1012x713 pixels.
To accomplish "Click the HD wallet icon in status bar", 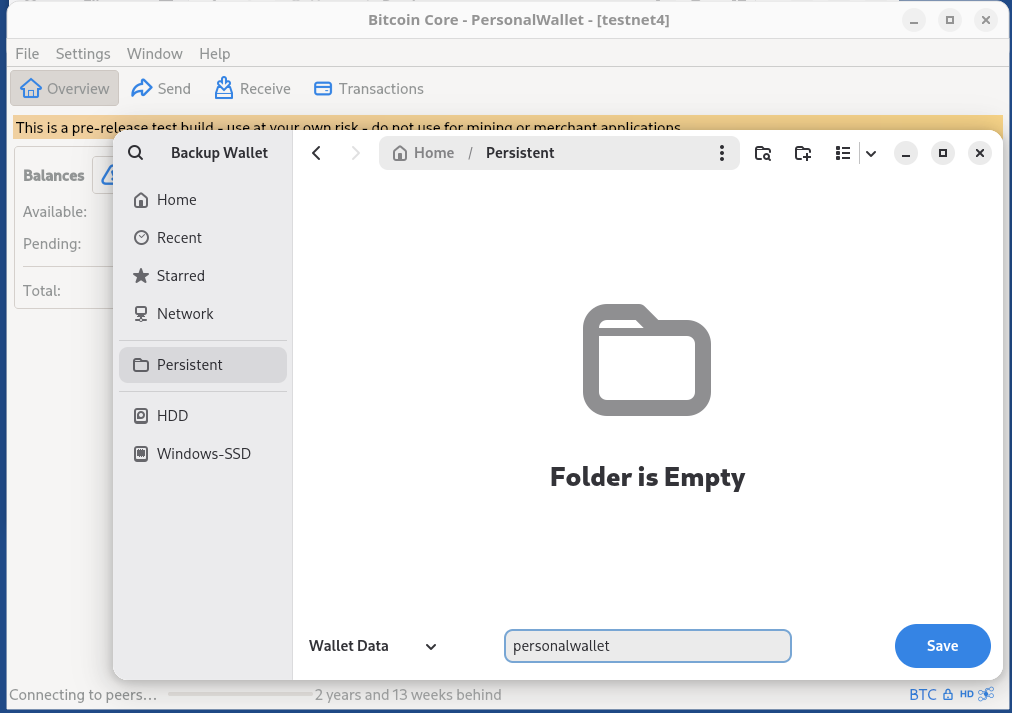I will [966, 695].
